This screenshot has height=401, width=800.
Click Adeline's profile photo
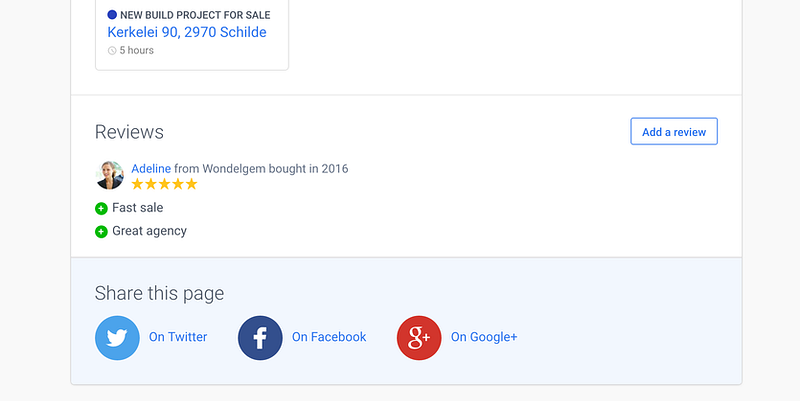[110, 175]
